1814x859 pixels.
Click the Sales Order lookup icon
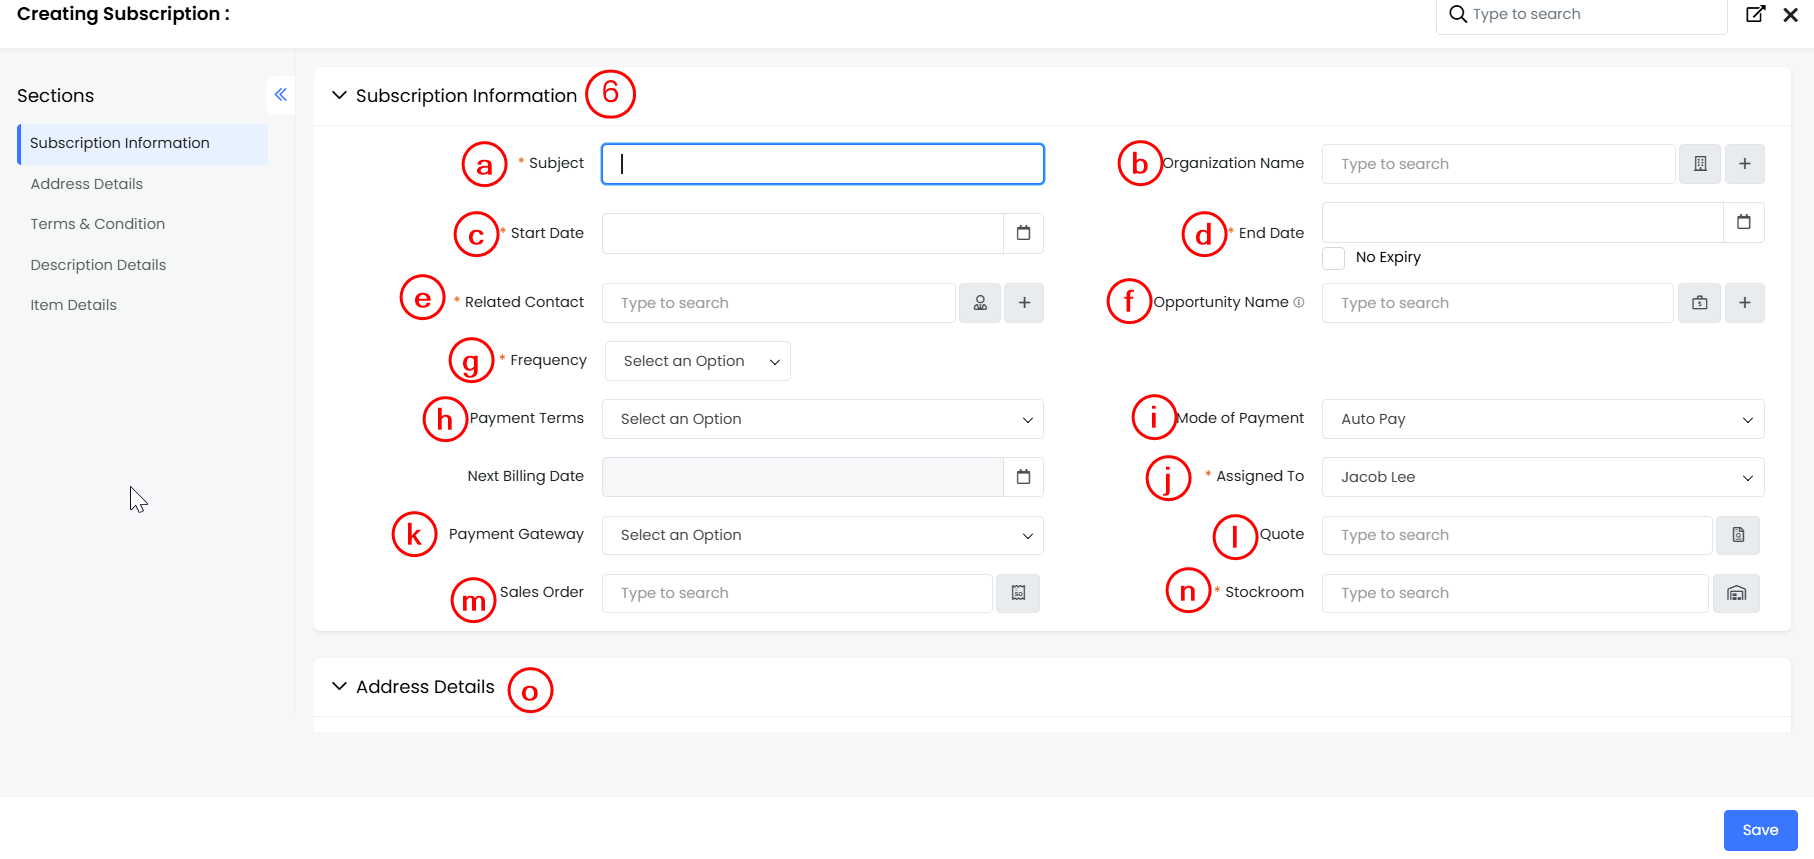[1018, 593]
